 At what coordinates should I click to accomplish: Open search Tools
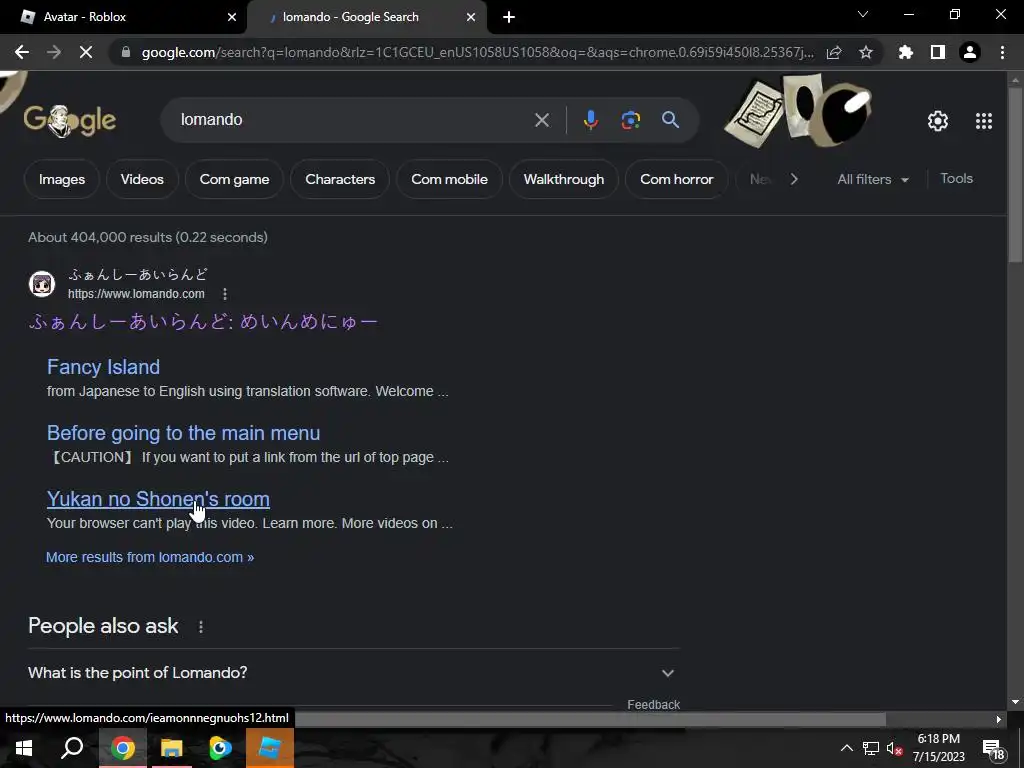coord(957,178)
